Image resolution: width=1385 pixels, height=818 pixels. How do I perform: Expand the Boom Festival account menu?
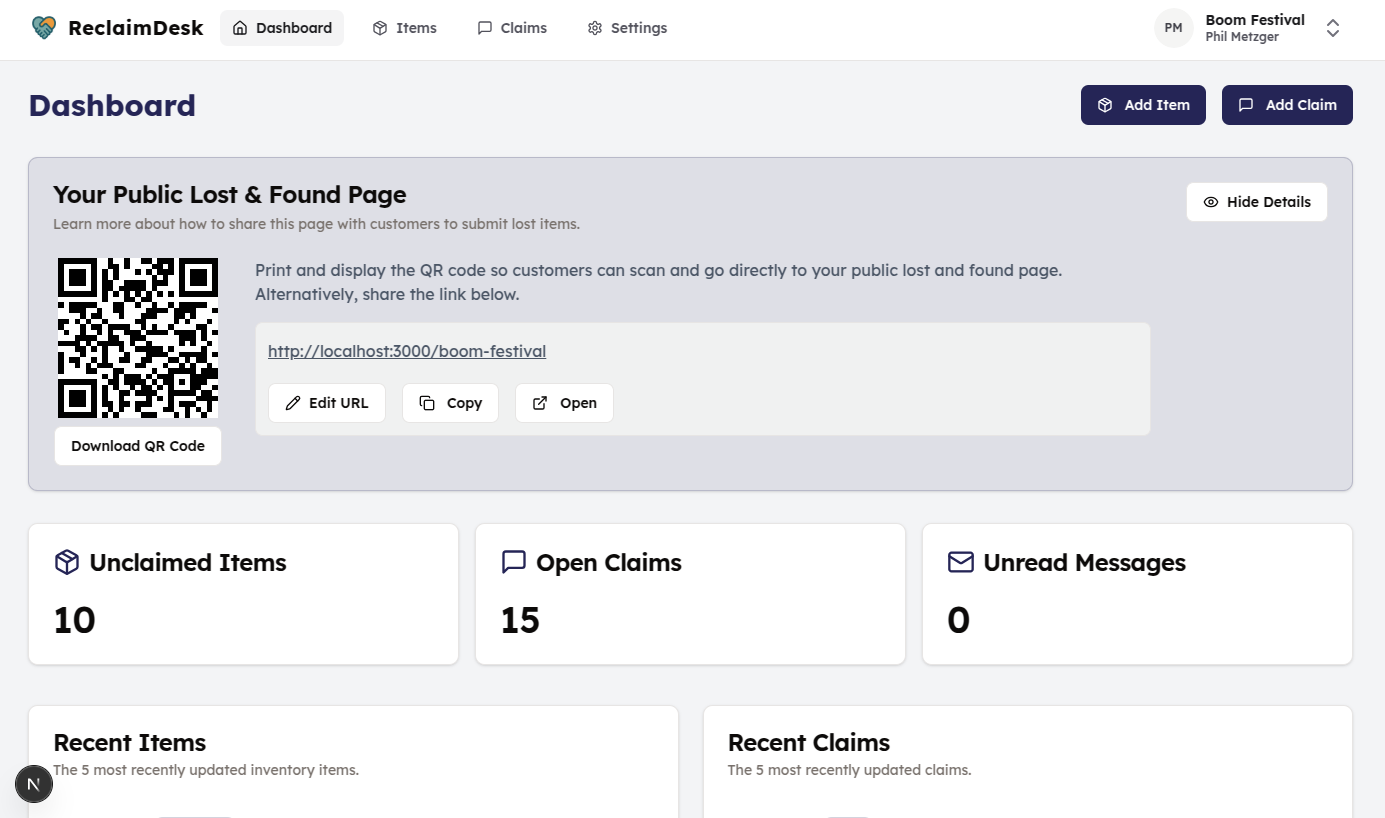[x=1333, y=28]
